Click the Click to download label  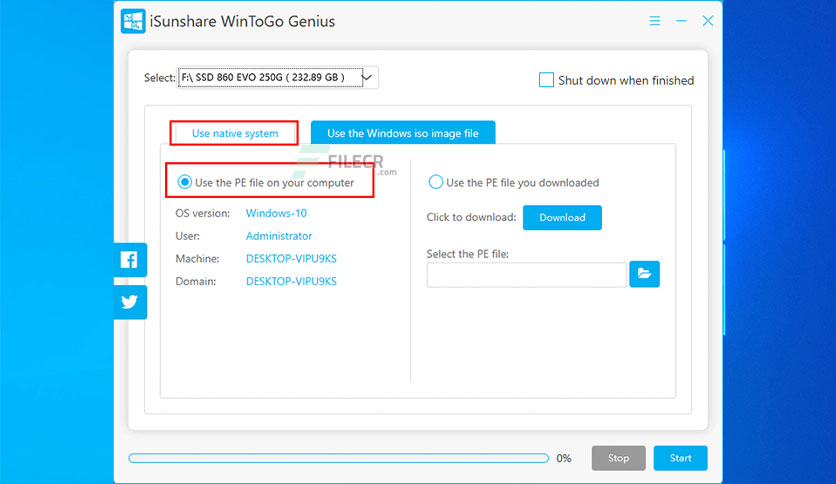[471, 217]
